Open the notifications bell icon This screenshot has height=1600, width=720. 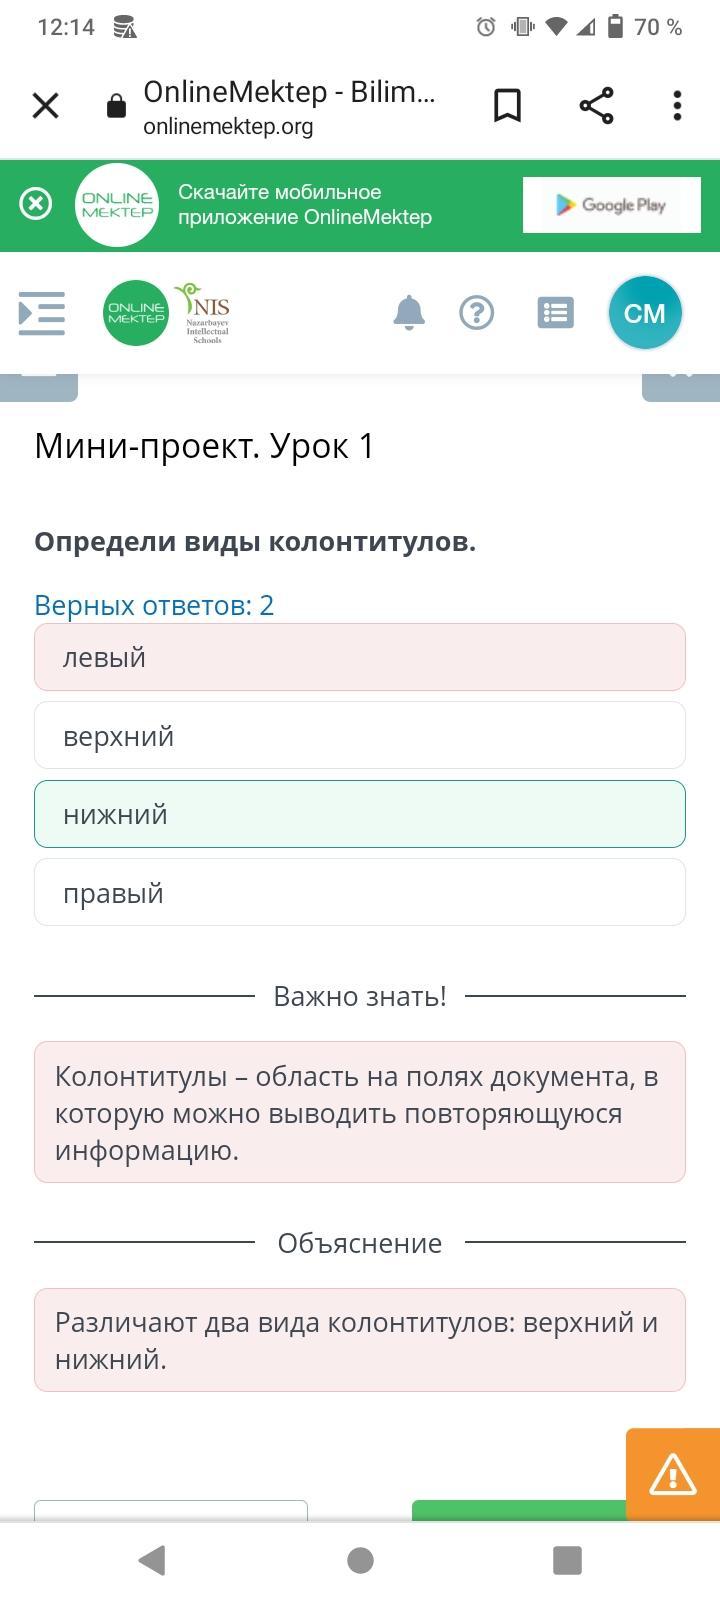(408, 313)
